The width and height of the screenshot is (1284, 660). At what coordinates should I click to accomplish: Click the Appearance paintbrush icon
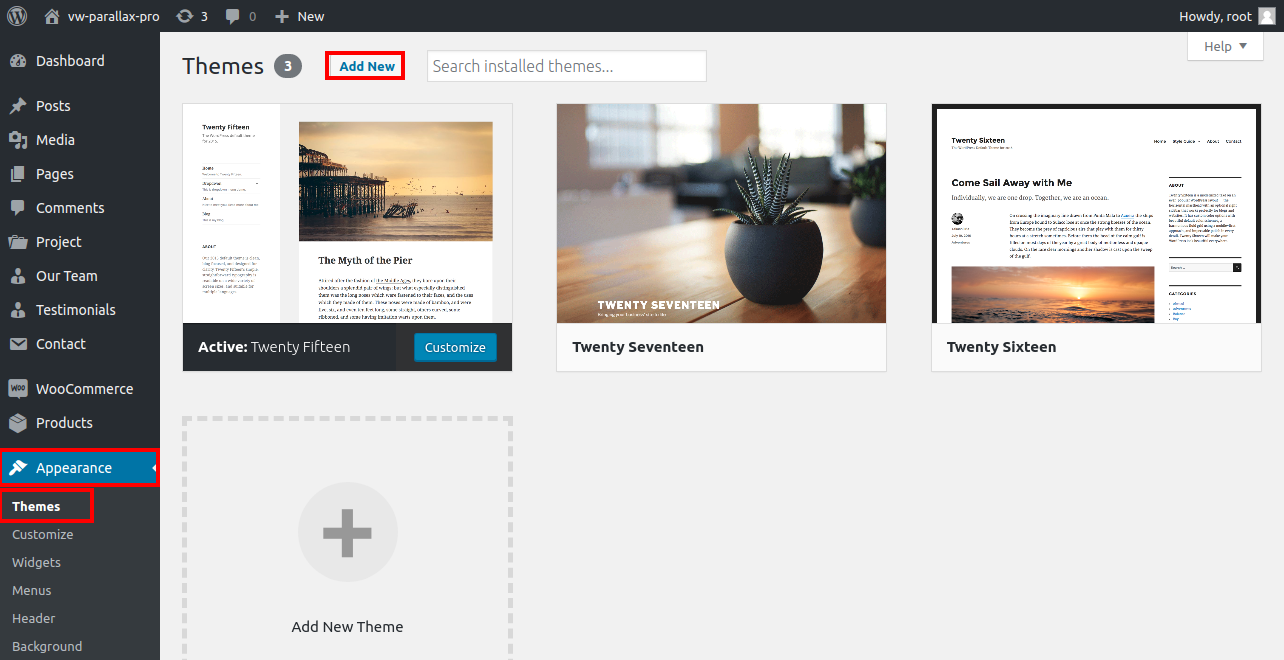18,468
